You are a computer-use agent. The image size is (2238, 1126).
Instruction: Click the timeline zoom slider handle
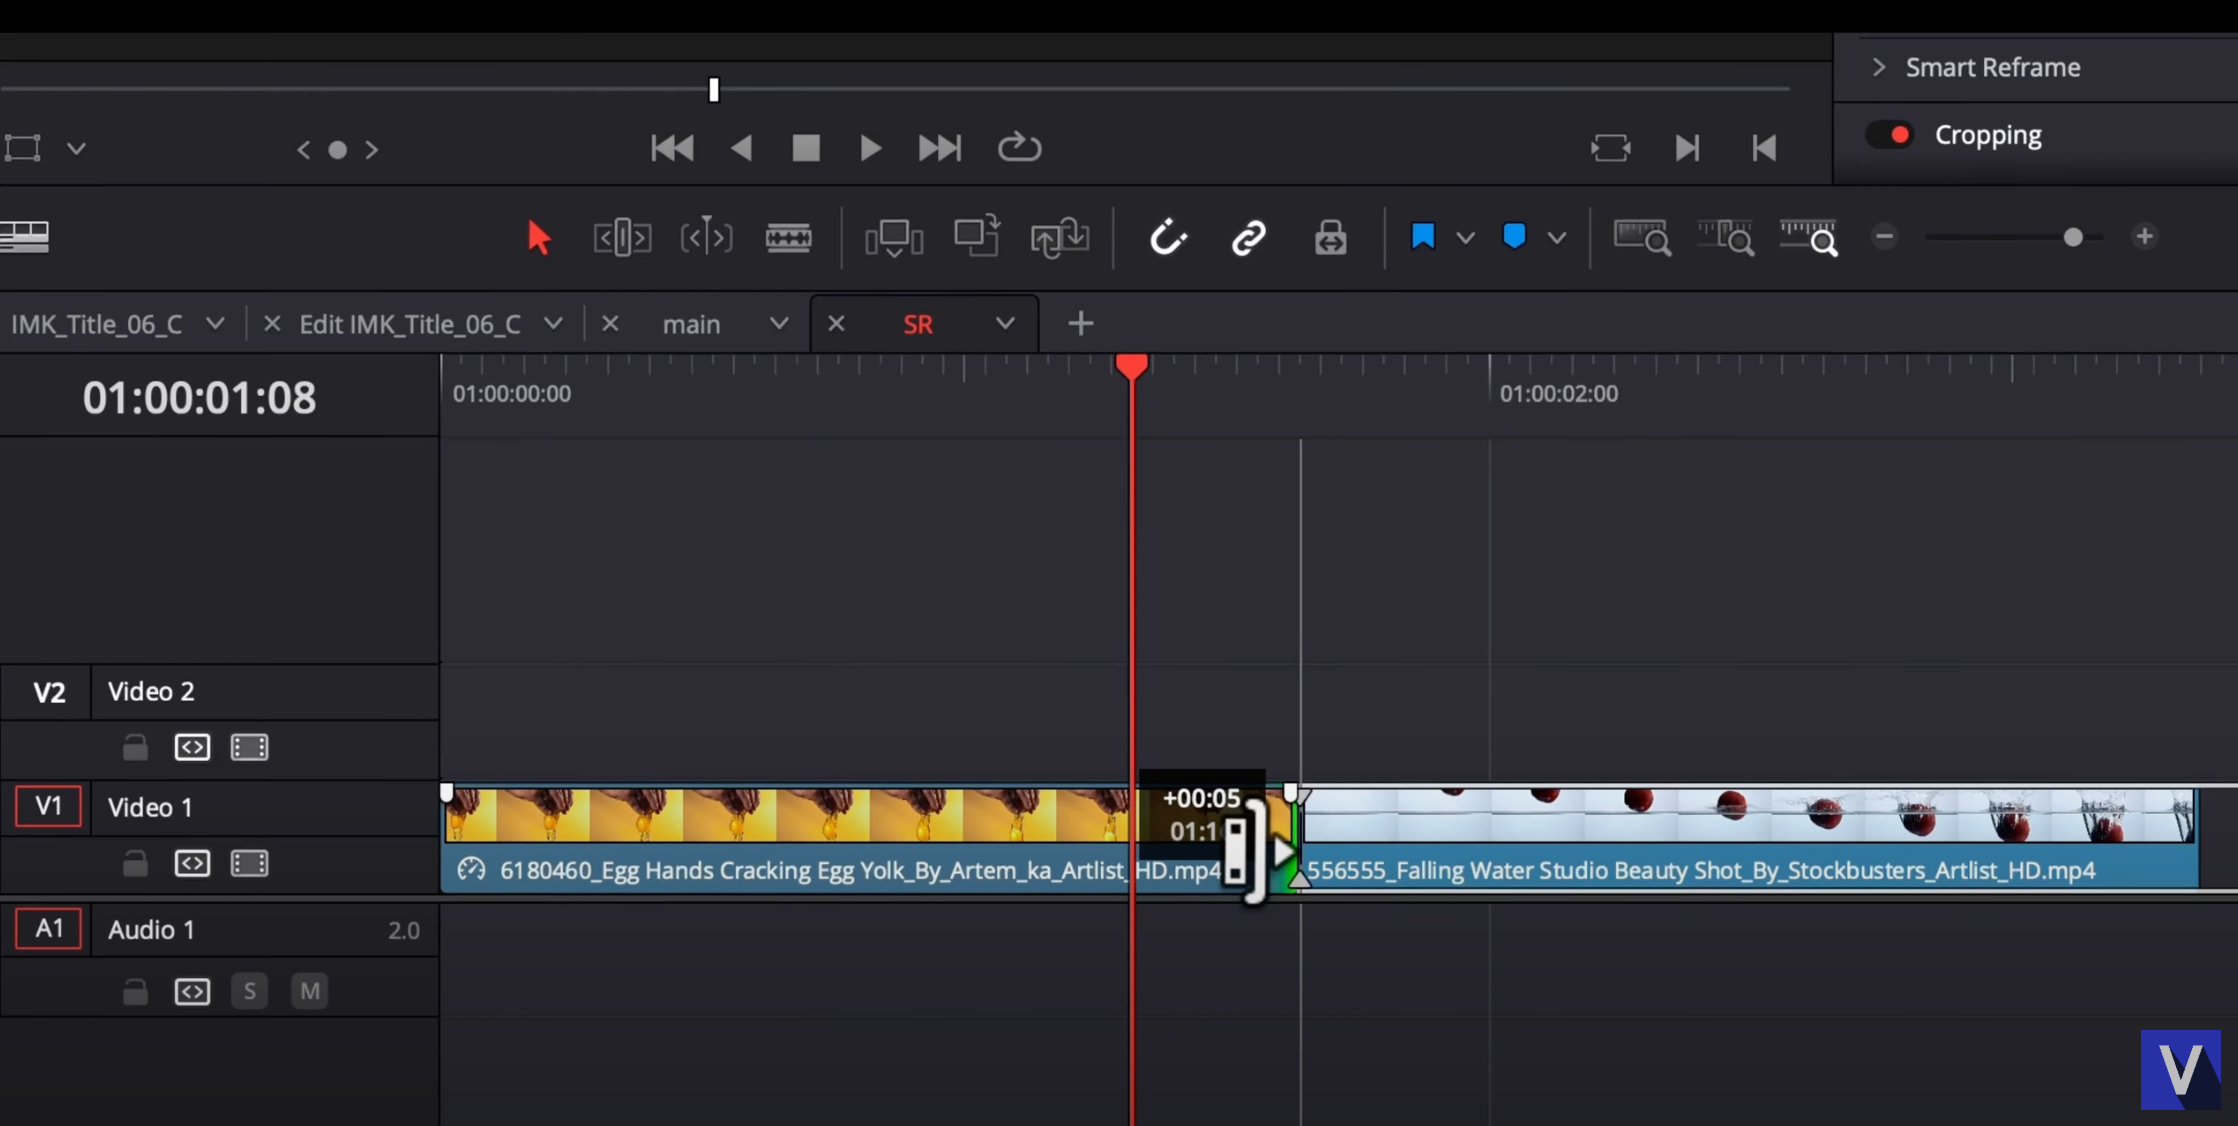2073,237
